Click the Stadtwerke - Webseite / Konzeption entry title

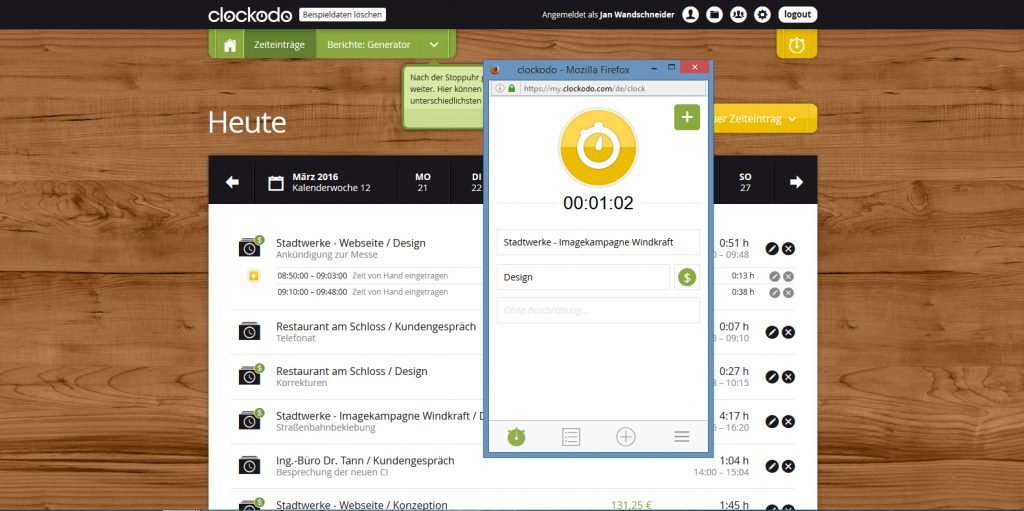[362, 505]
